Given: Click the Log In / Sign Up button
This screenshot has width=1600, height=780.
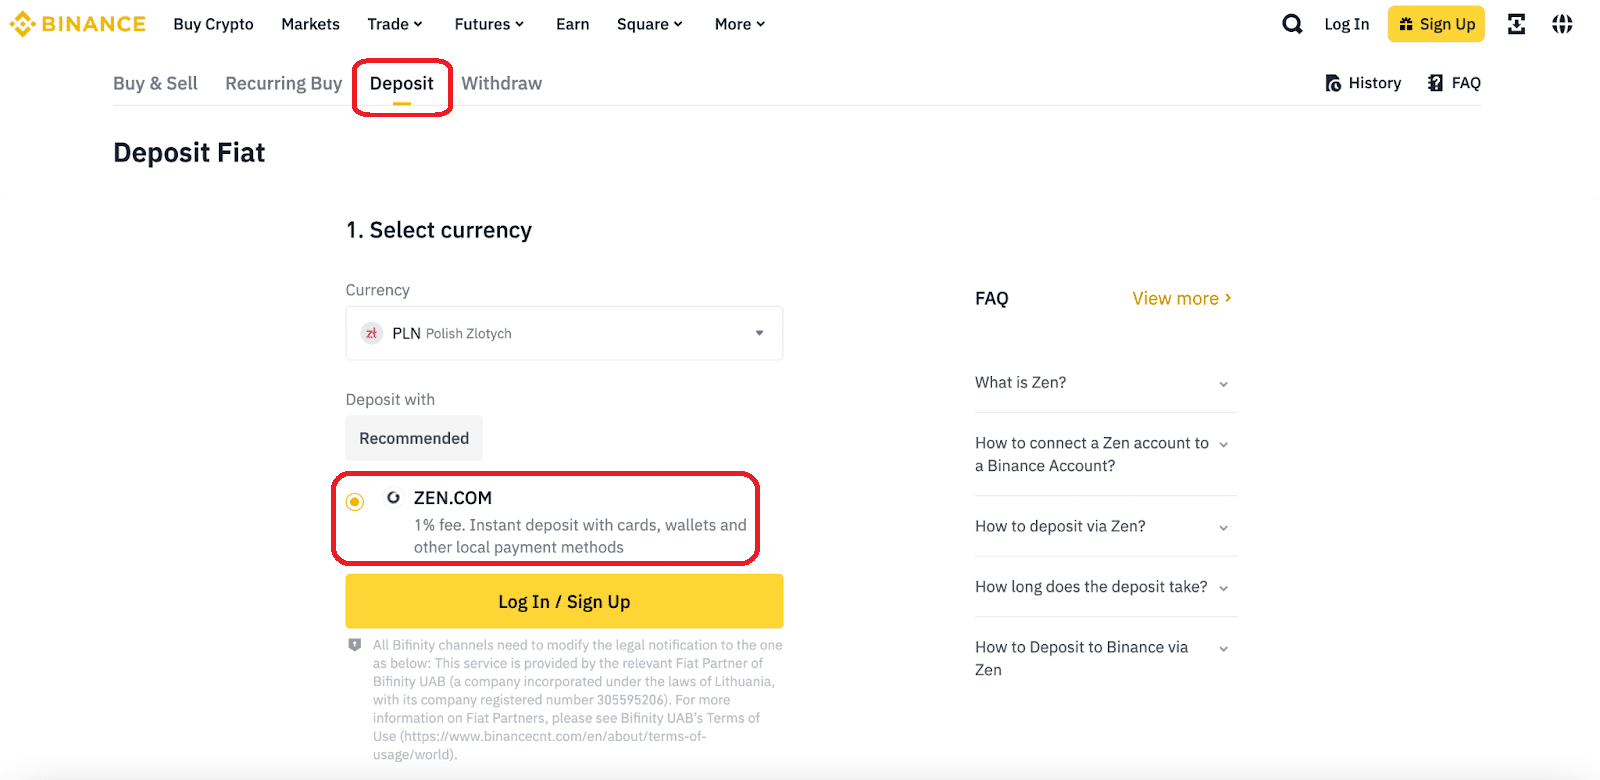Looking at the screenshot, I should point(564,601).
